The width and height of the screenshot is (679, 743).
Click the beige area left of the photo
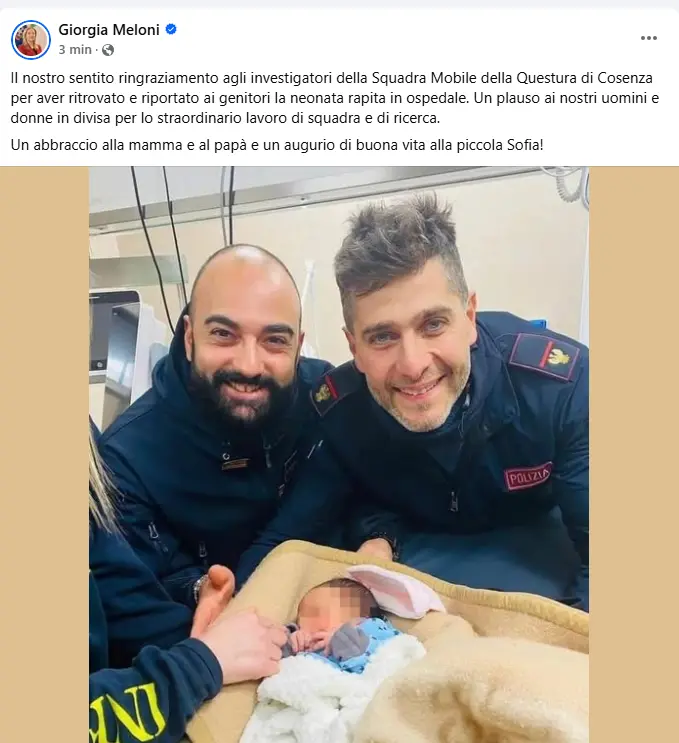(x=45, y=454)
